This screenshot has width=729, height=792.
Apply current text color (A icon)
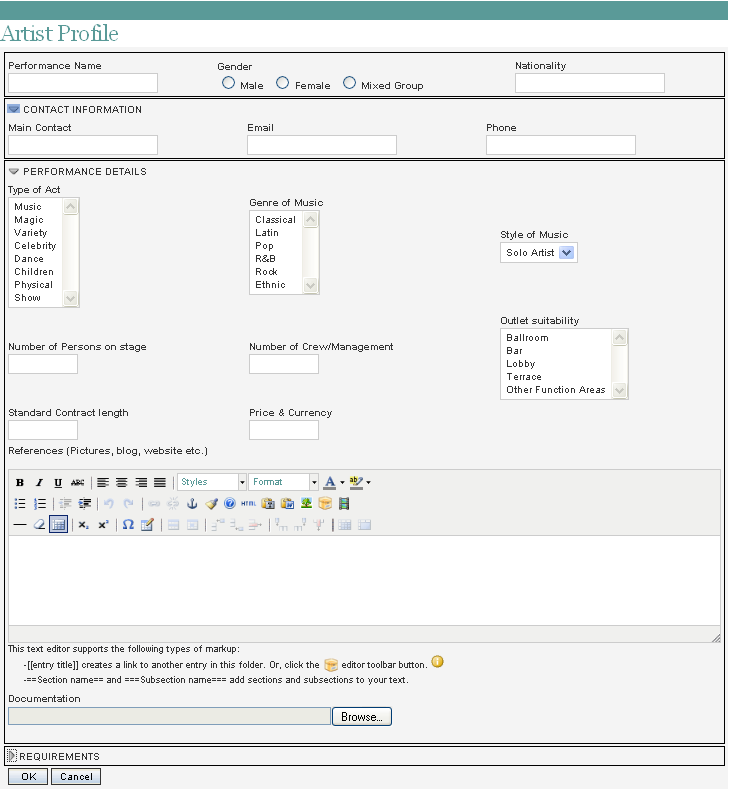click(330, 482)
